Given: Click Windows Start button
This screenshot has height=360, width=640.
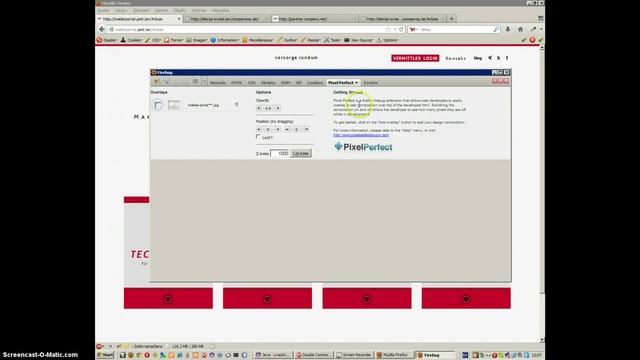Looking at the screenshot, I should (106, 355).
